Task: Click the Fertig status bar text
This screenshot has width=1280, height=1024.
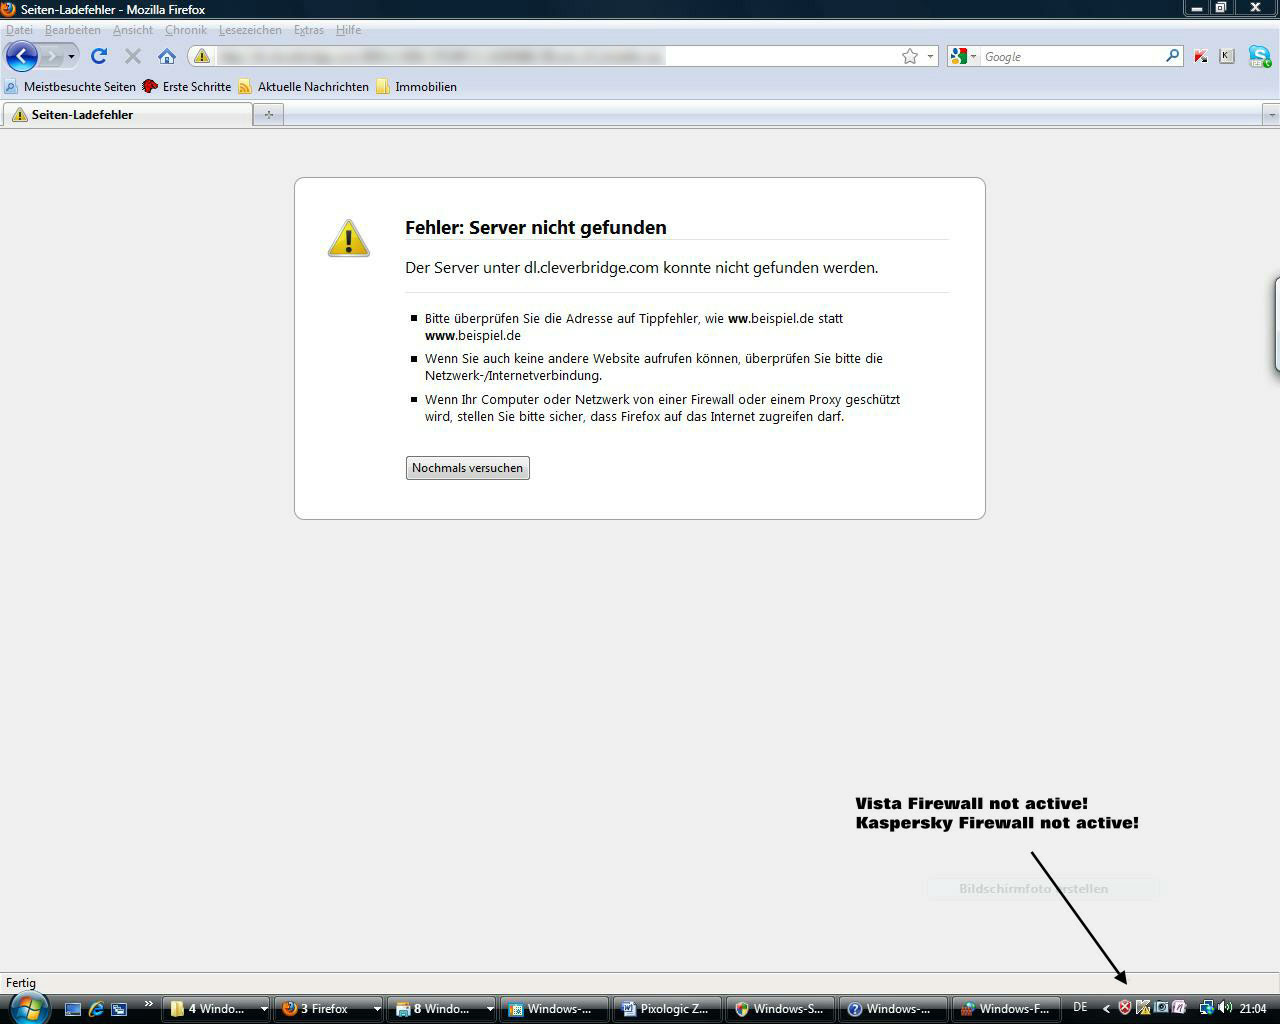Action: [21, 983]
